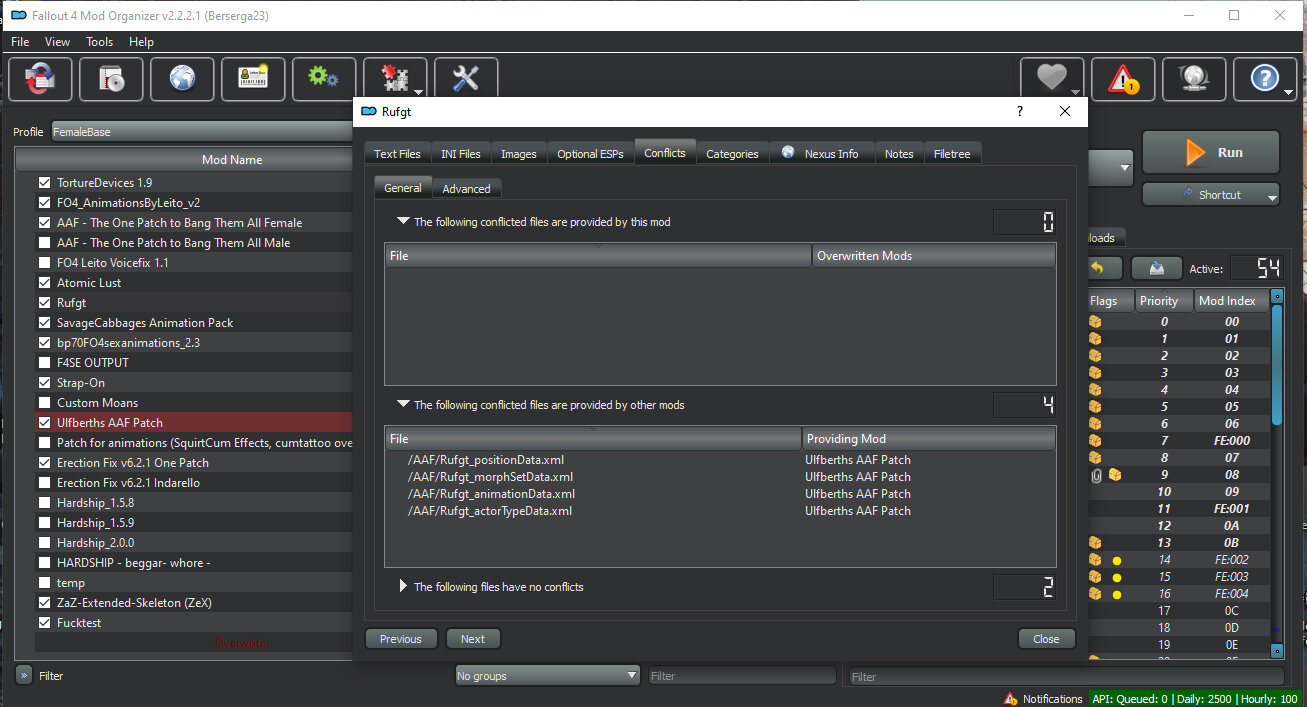The width and height of the screenshot is (1307, 707).
Task: Click the Notifications warning icon in status bar
Action: 1011,699
